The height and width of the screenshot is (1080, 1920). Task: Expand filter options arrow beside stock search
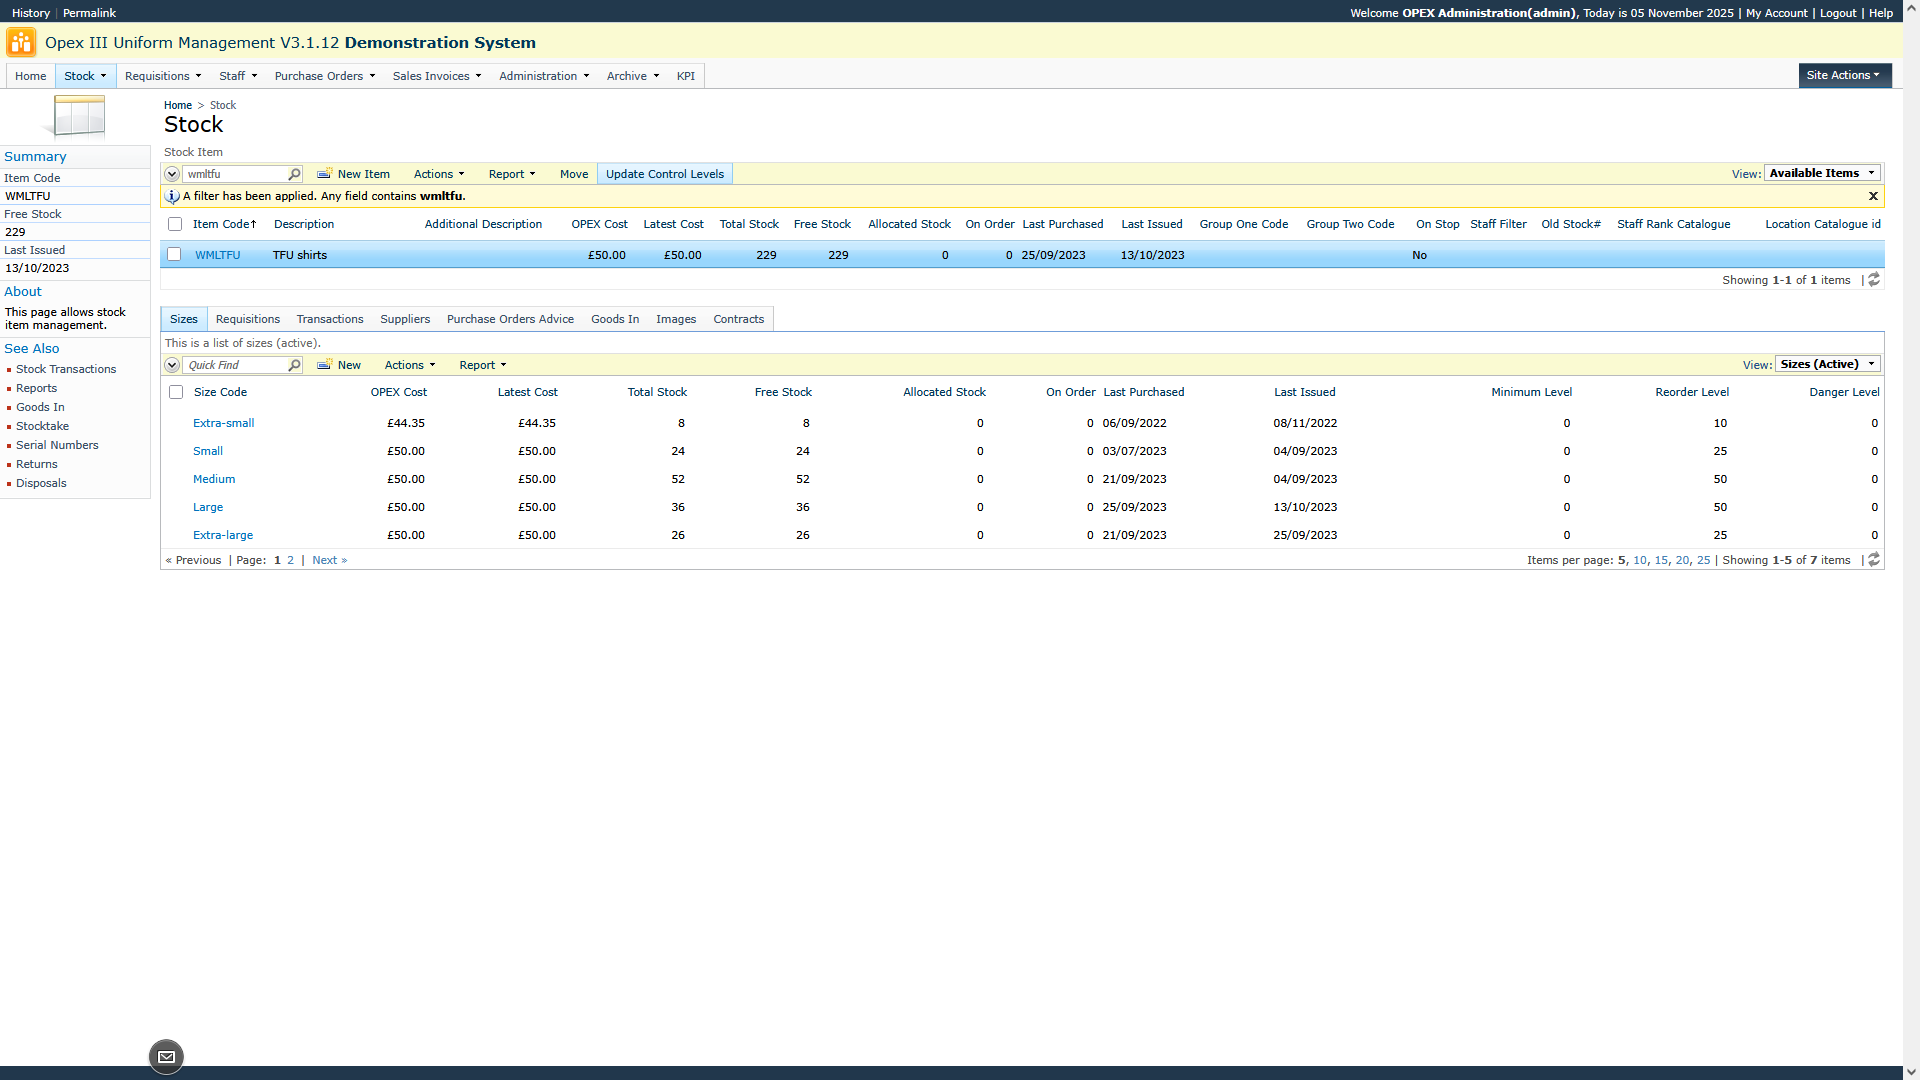[x=172, y=174]
